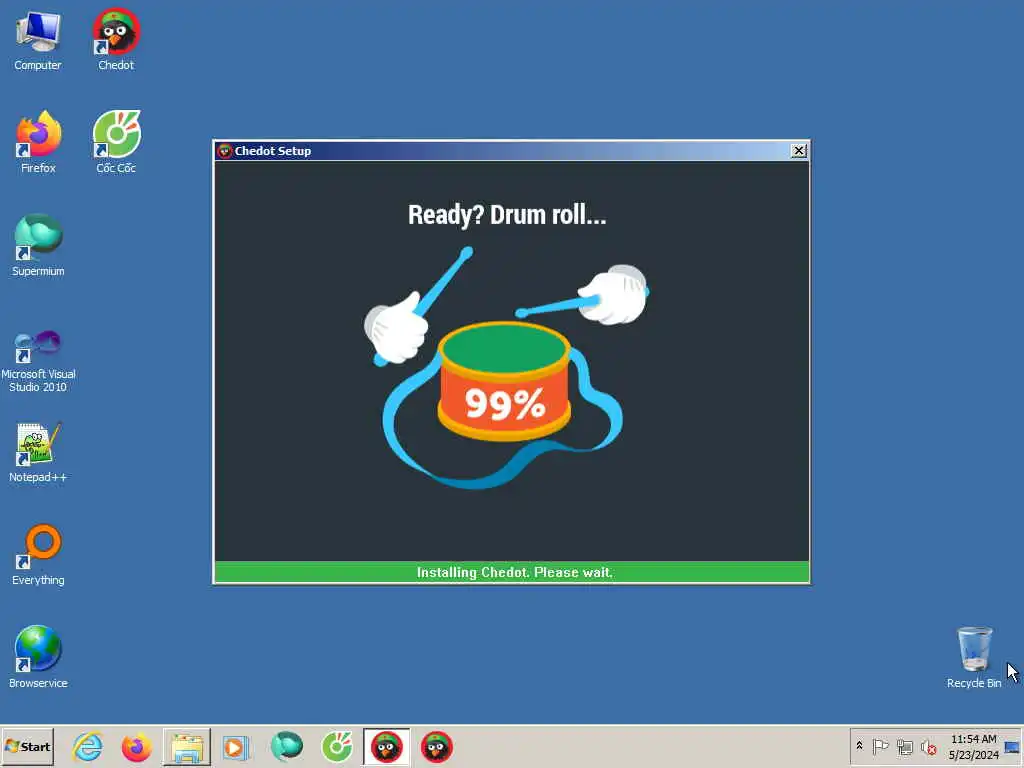Show hidden tray icons arrow
Image resolution: width=1024 pixels, height=768 pixels.
(x=859, y=746)
